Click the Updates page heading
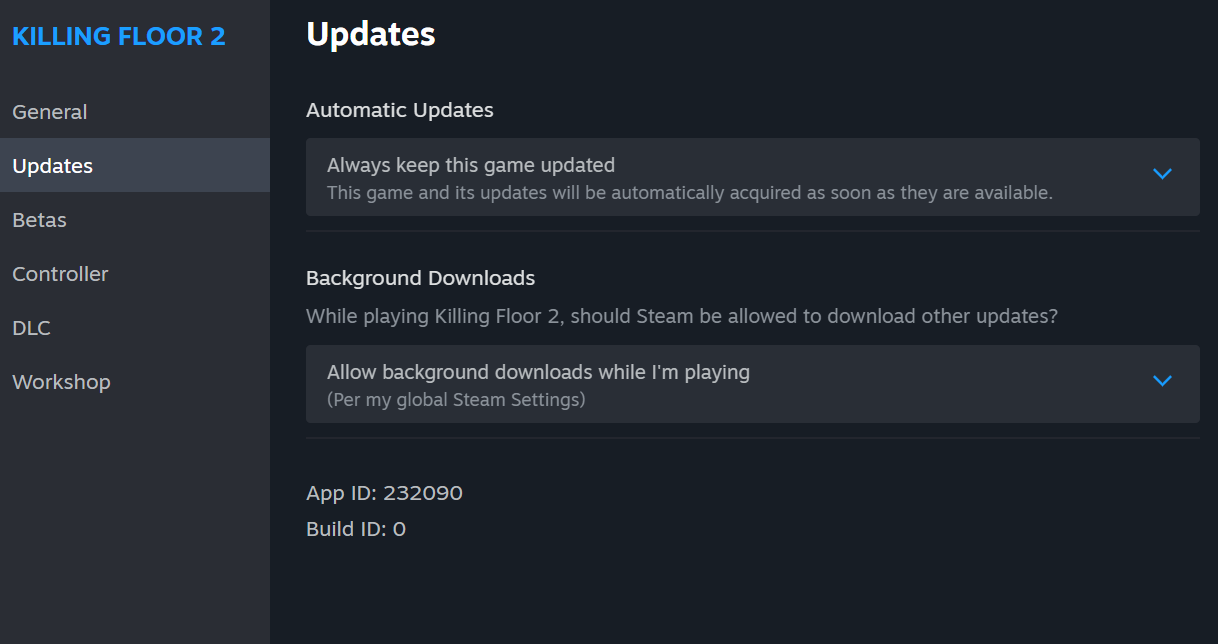 click(x=370, y=34)
